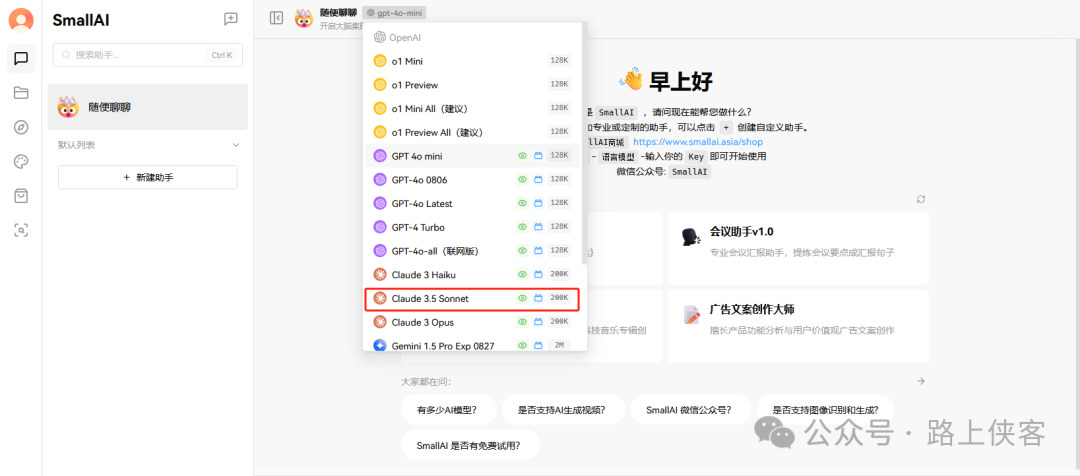Focus the 搜索助手 search field

[x=147, y=55]
